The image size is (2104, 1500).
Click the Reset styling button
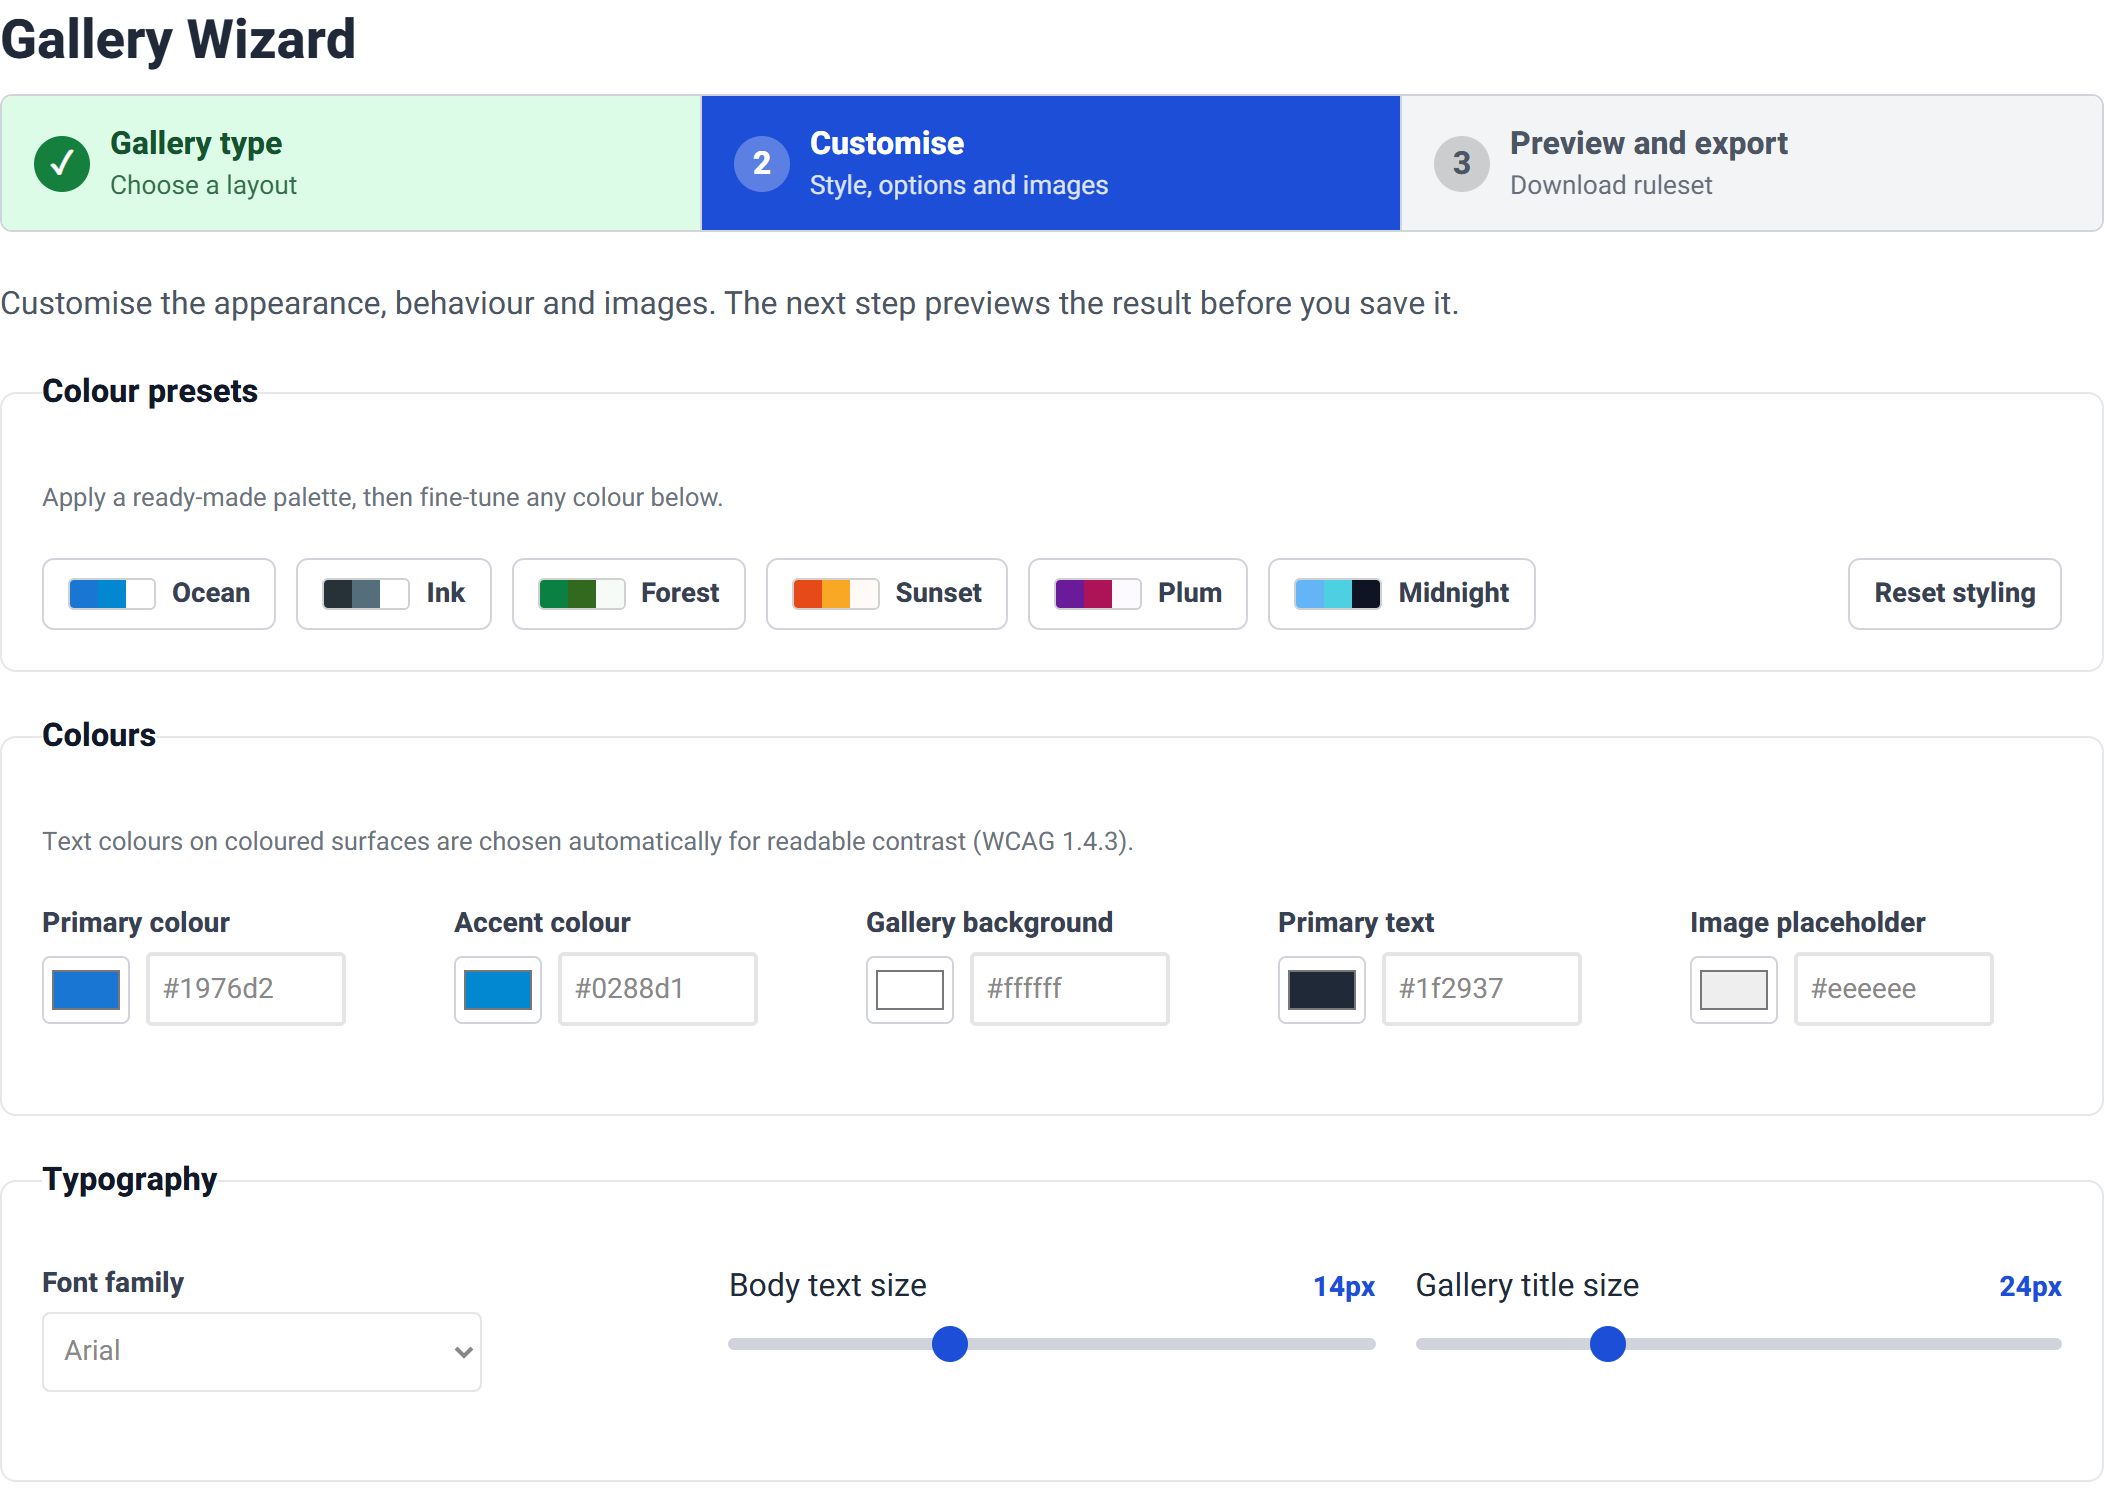point(1955,594)
